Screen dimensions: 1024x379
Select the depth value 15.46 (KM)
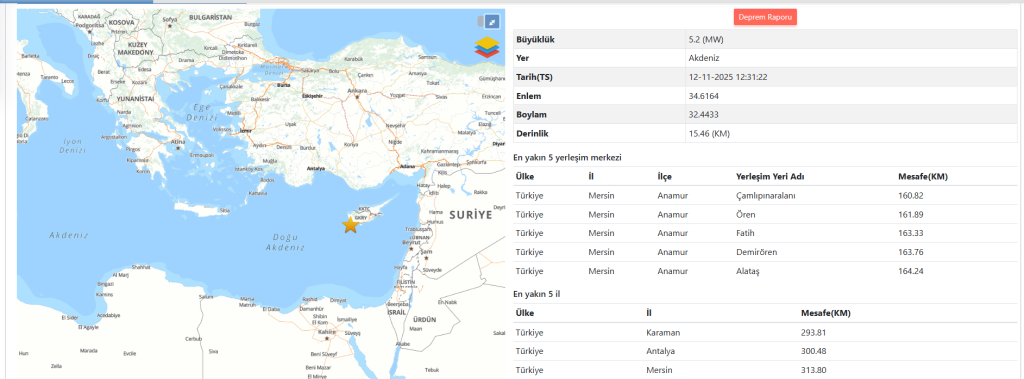pos(709,133)
